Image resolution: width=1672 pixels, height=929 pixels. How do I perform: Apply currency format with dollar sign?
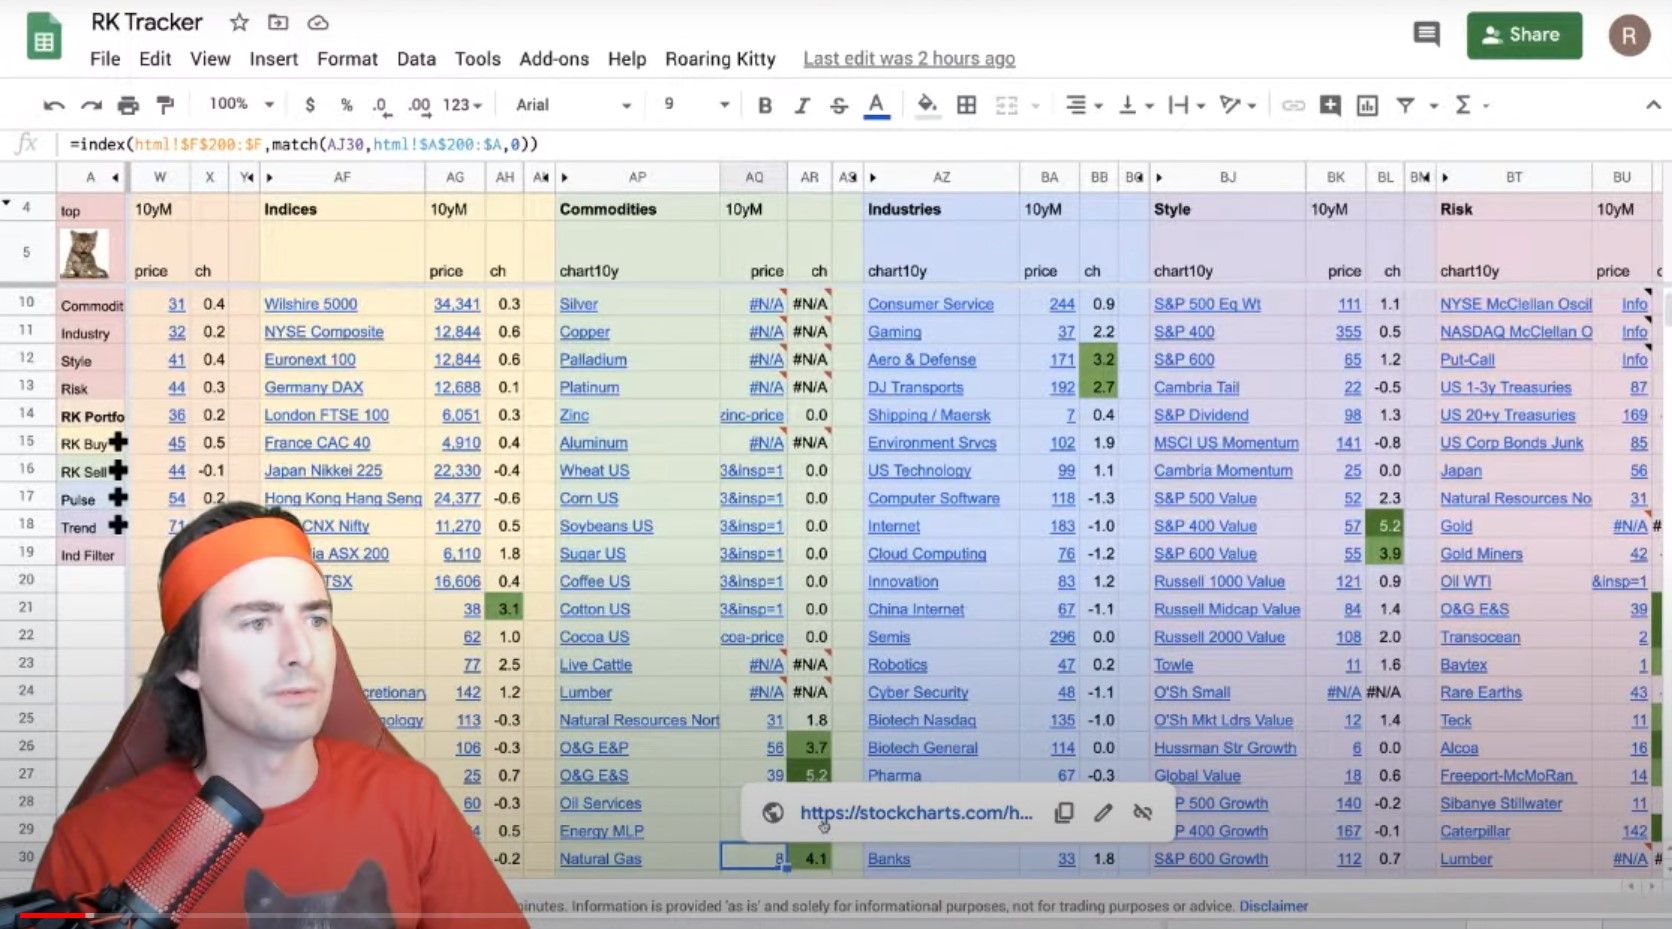pos(310,105)
